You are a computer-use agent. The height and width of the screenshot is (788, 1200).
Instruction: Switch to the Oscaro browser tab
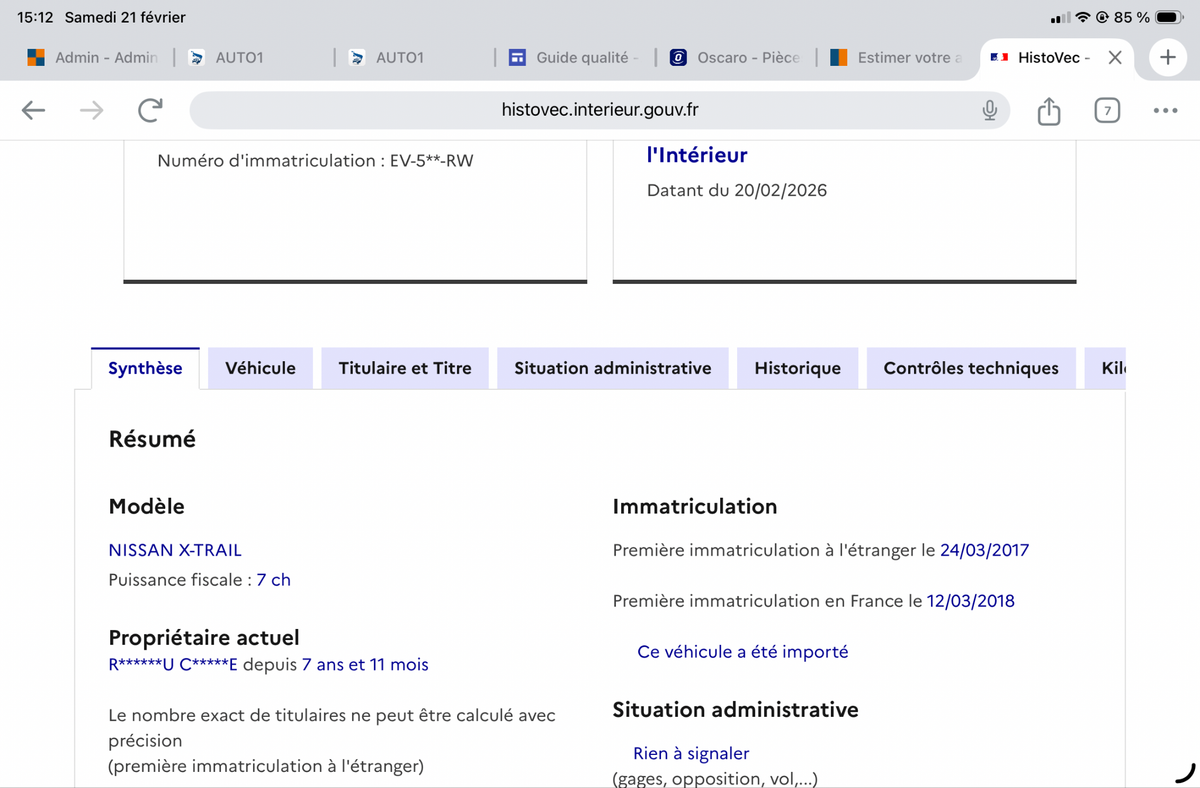(x=736, y=58)
